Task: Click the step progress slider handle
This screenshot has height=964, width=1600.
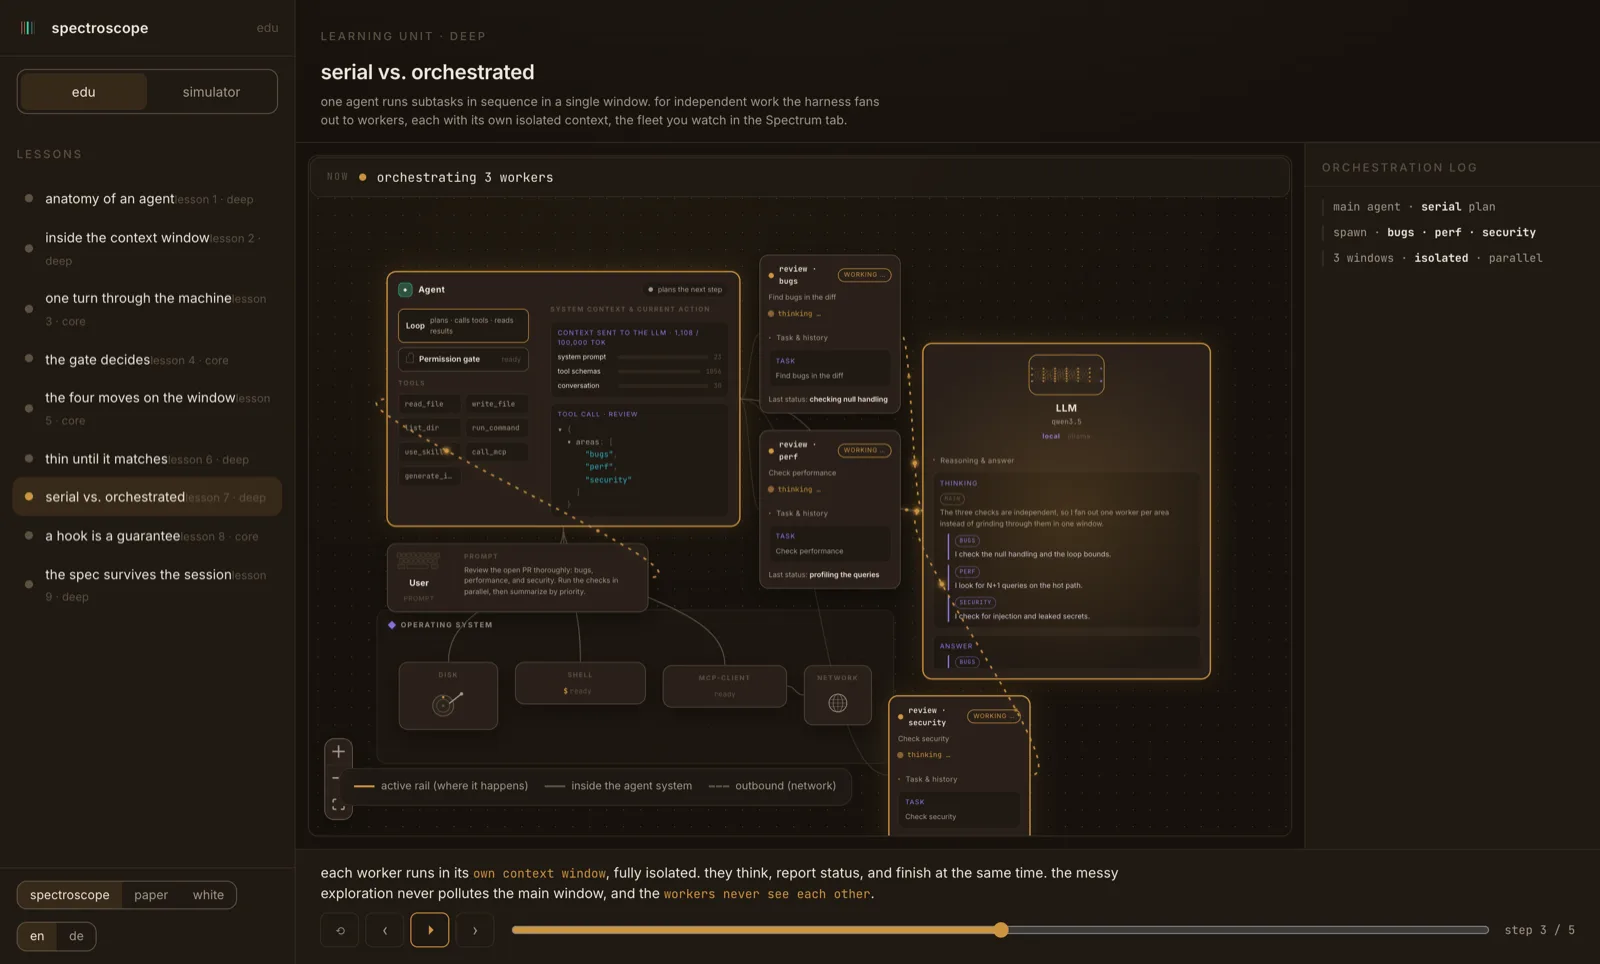Action: [x=1001, y=930]
